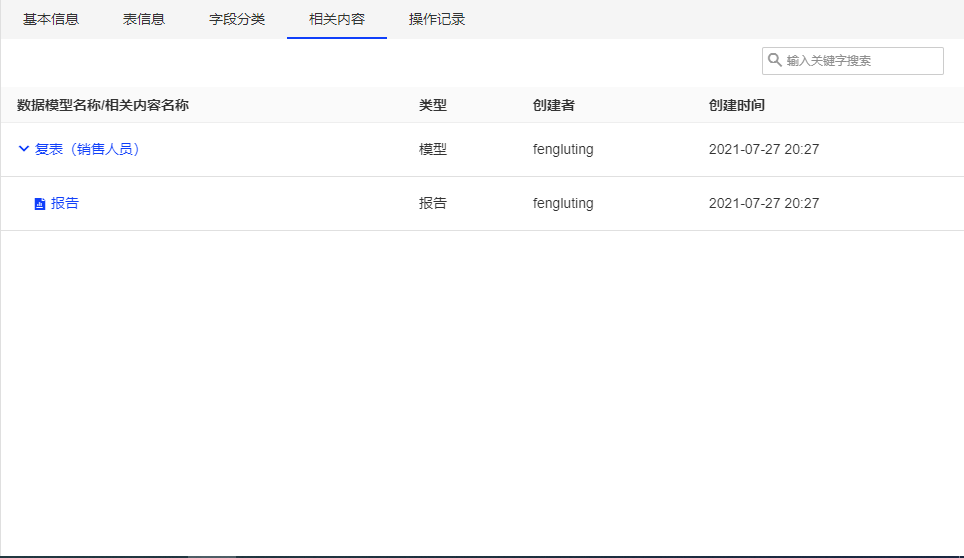Click the 创建时间 column header
Image resolution: width=964 pixels, height=558 pixels.
(736, 105)
